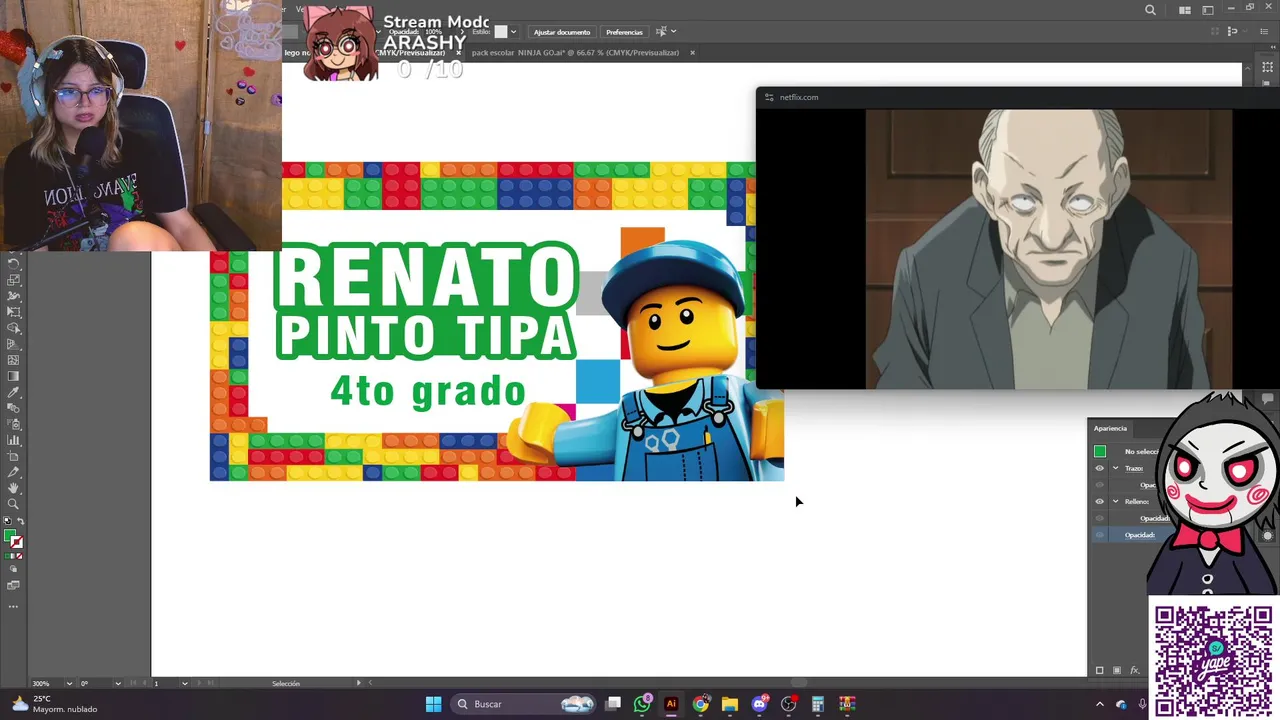Open the align options dropdown in control bar

pyautogui.click(x=674, y=31)
